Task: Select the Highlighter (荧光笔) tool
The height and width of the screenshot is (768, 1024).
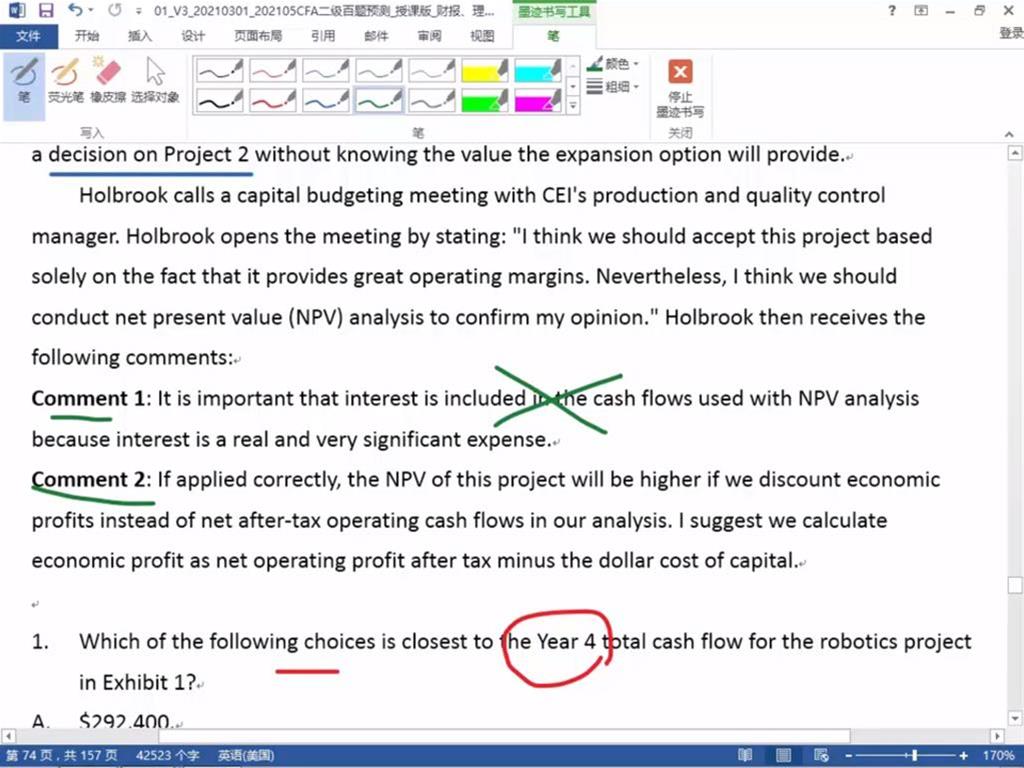Action: pos(65,80)
